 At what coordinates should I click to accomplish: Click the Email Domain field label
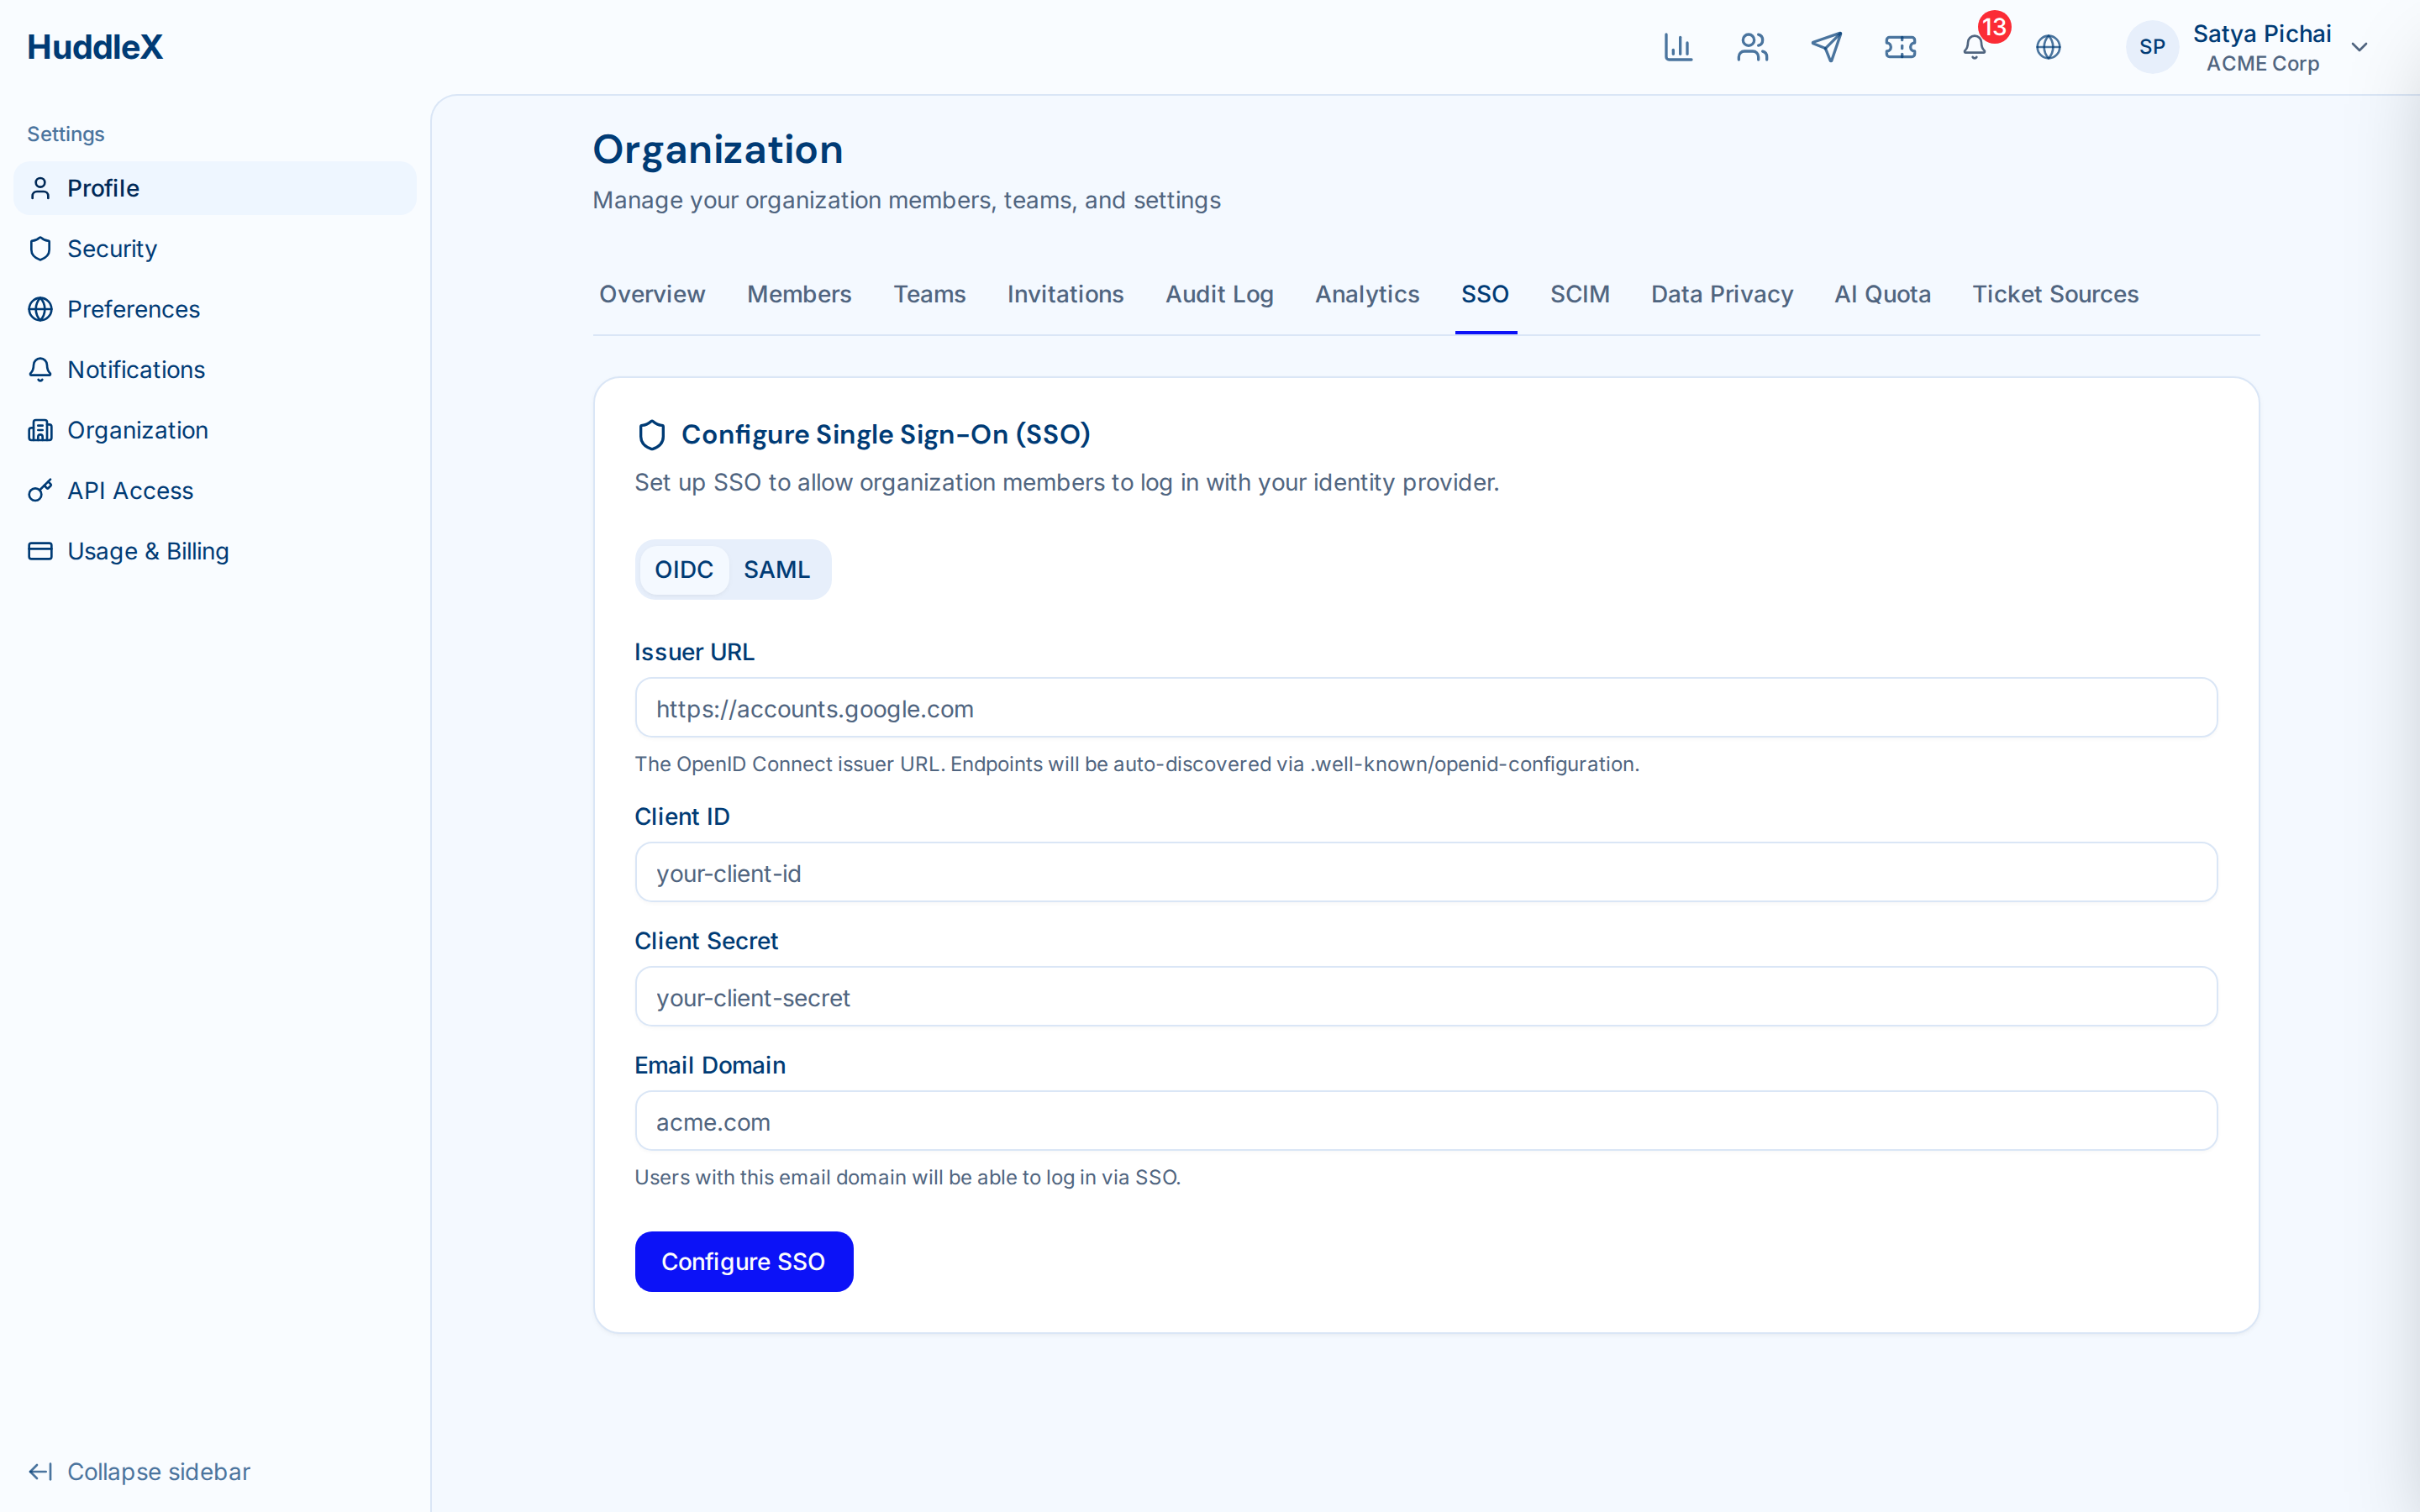tap(710, 1065)
